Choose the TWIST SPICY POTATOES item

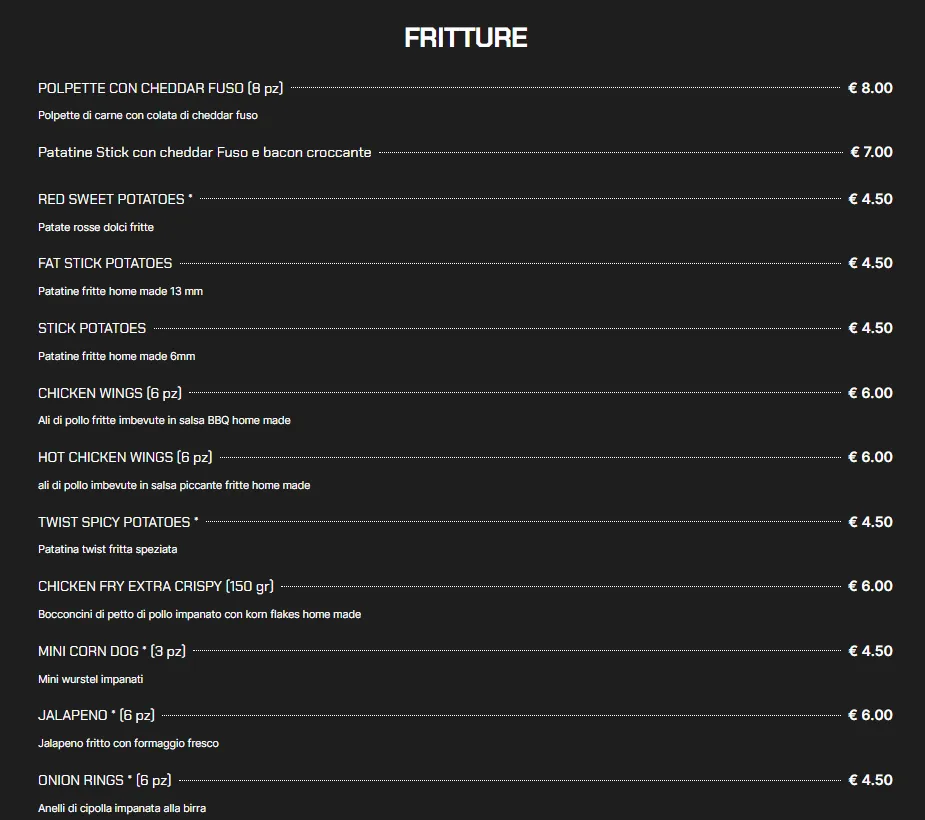118,522
